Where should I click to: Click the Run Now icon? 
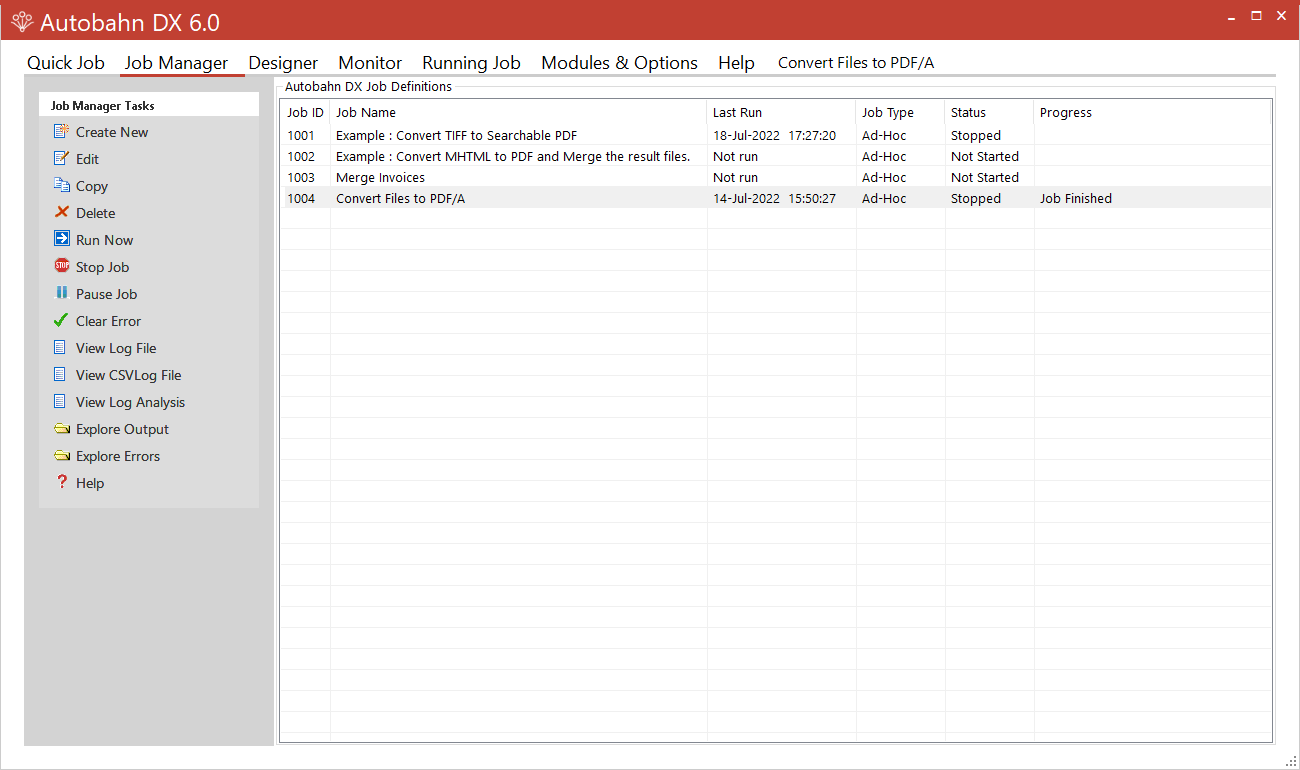pyautogui.click(x=62, y=239)
